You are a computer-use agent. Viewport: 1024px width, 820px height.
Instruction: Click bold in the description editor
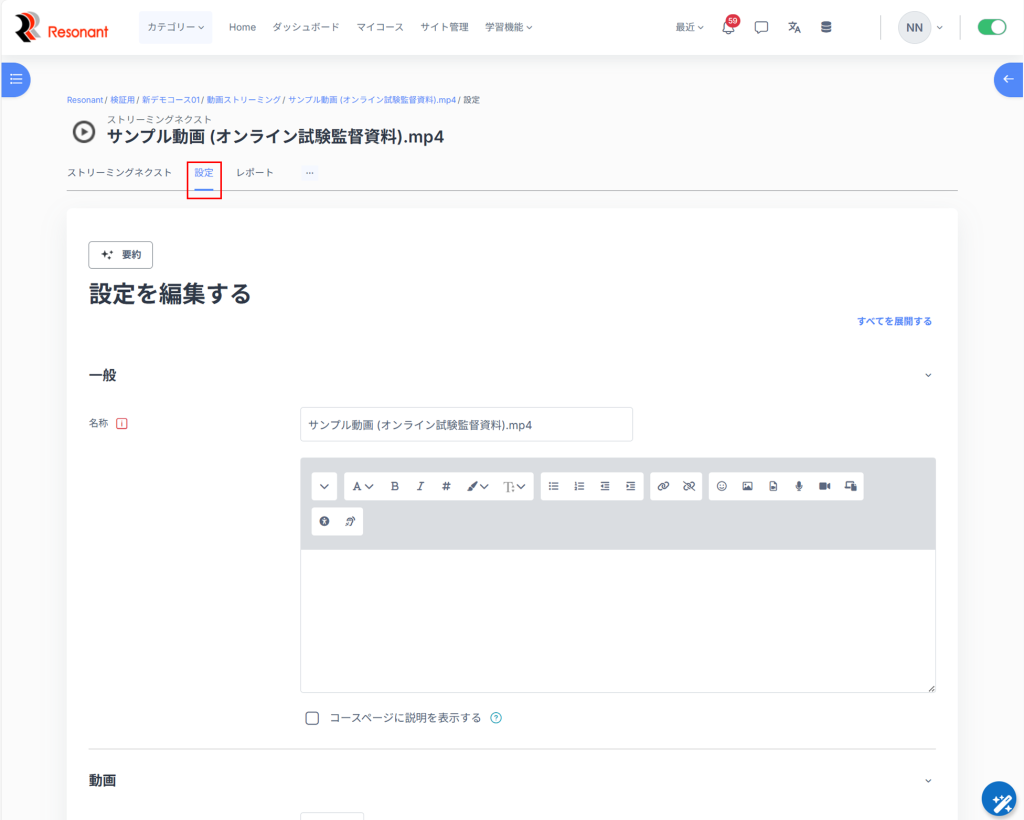tap(395, 486)
